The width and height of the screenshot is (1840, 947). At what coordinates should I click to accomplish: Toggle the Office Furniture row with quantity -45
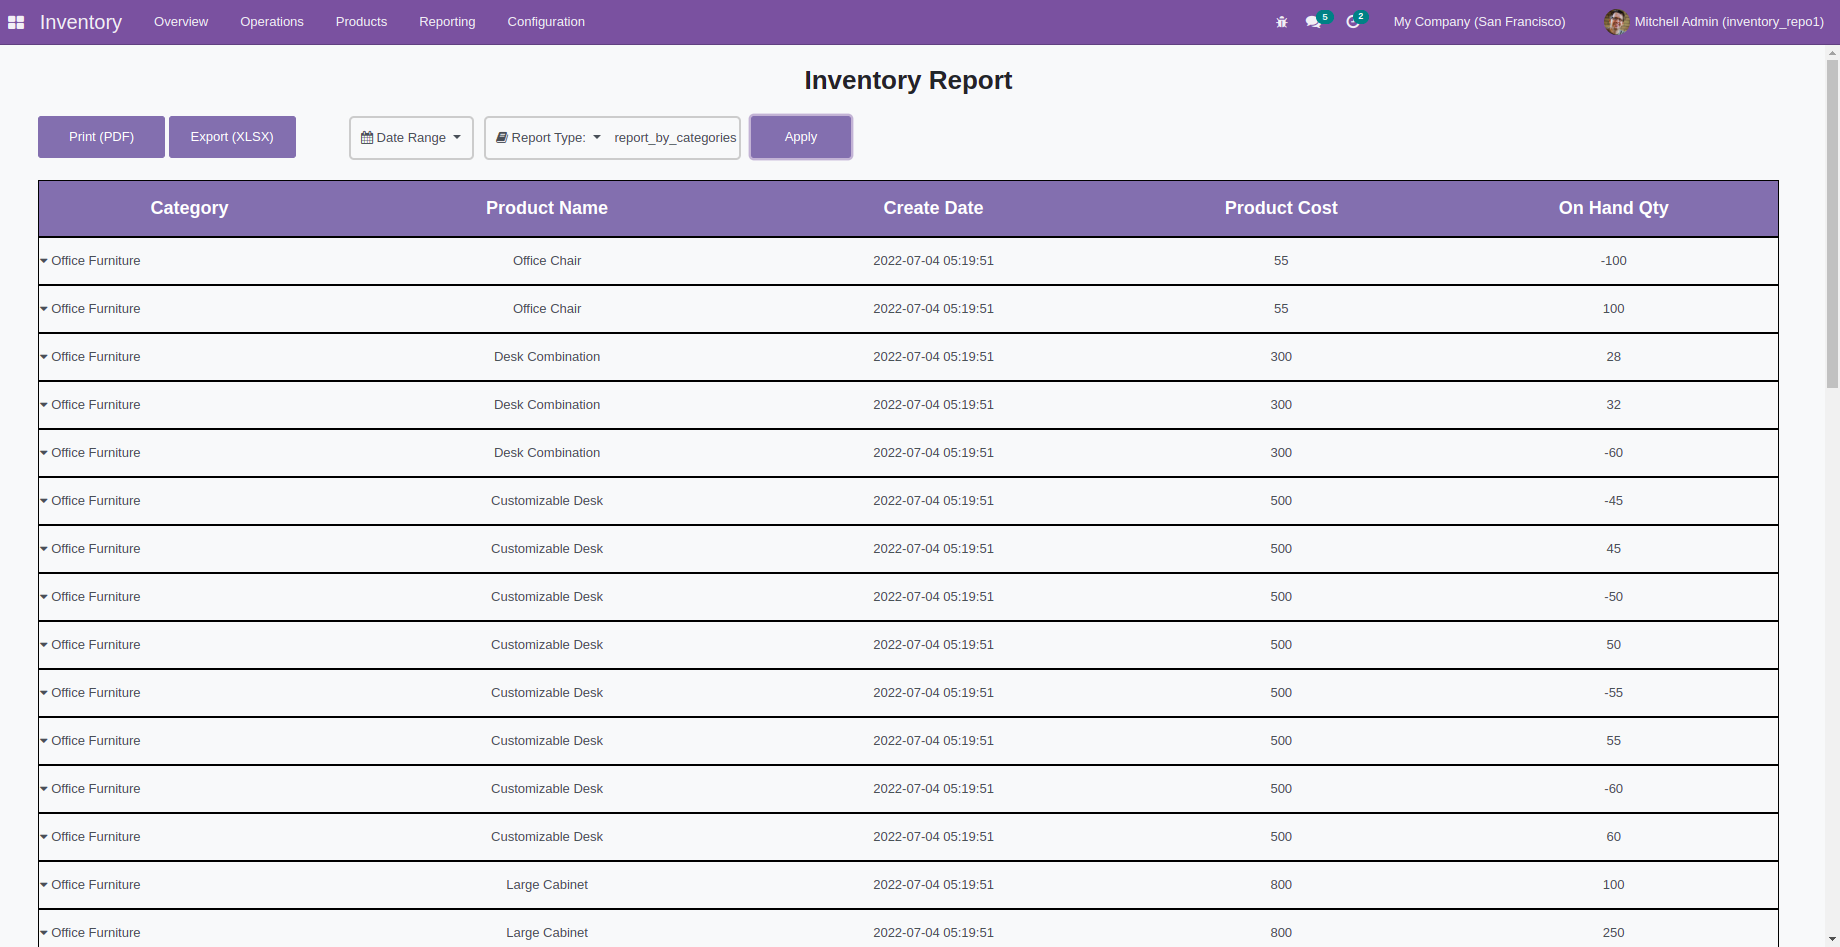click(44, 501)
